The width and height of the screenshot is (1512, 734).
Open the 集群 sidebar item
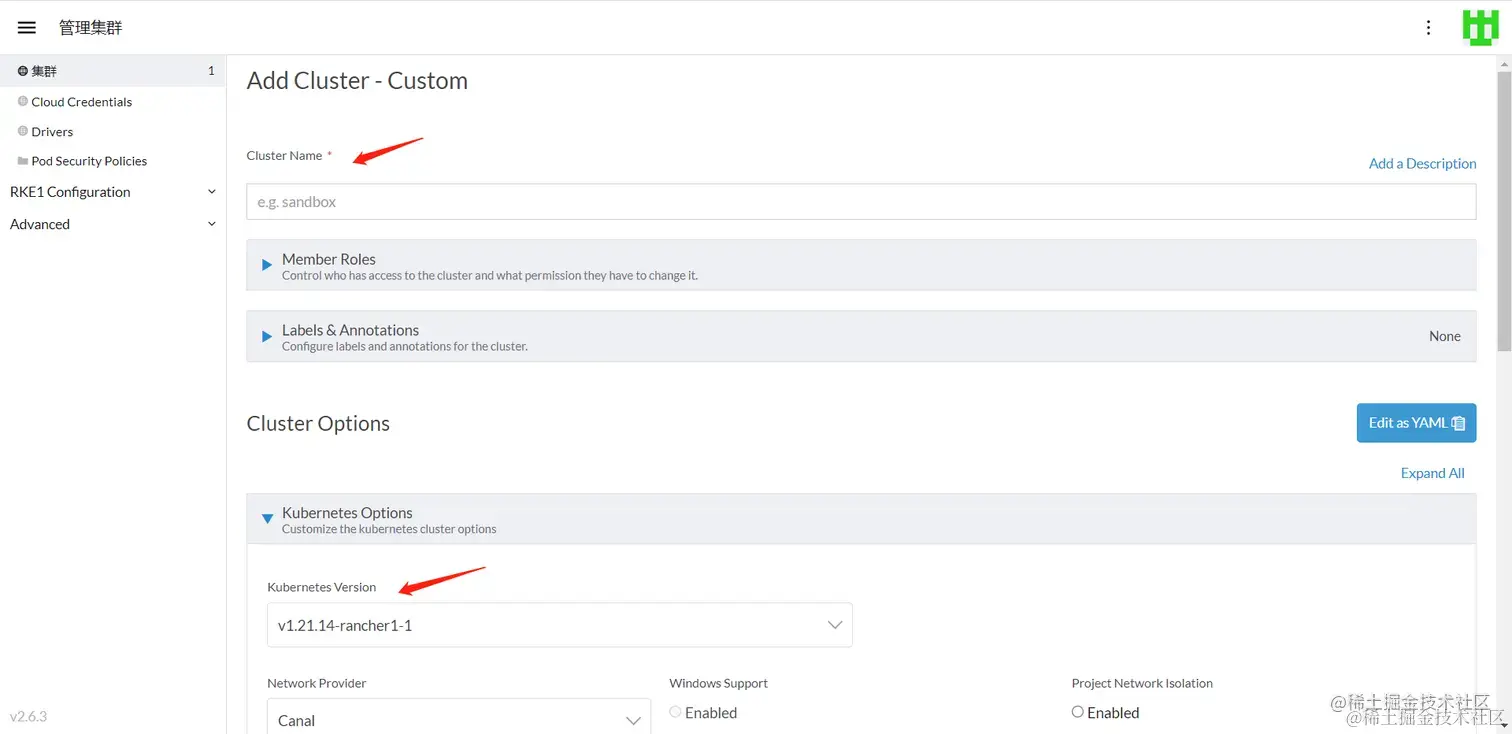point(113,71)
